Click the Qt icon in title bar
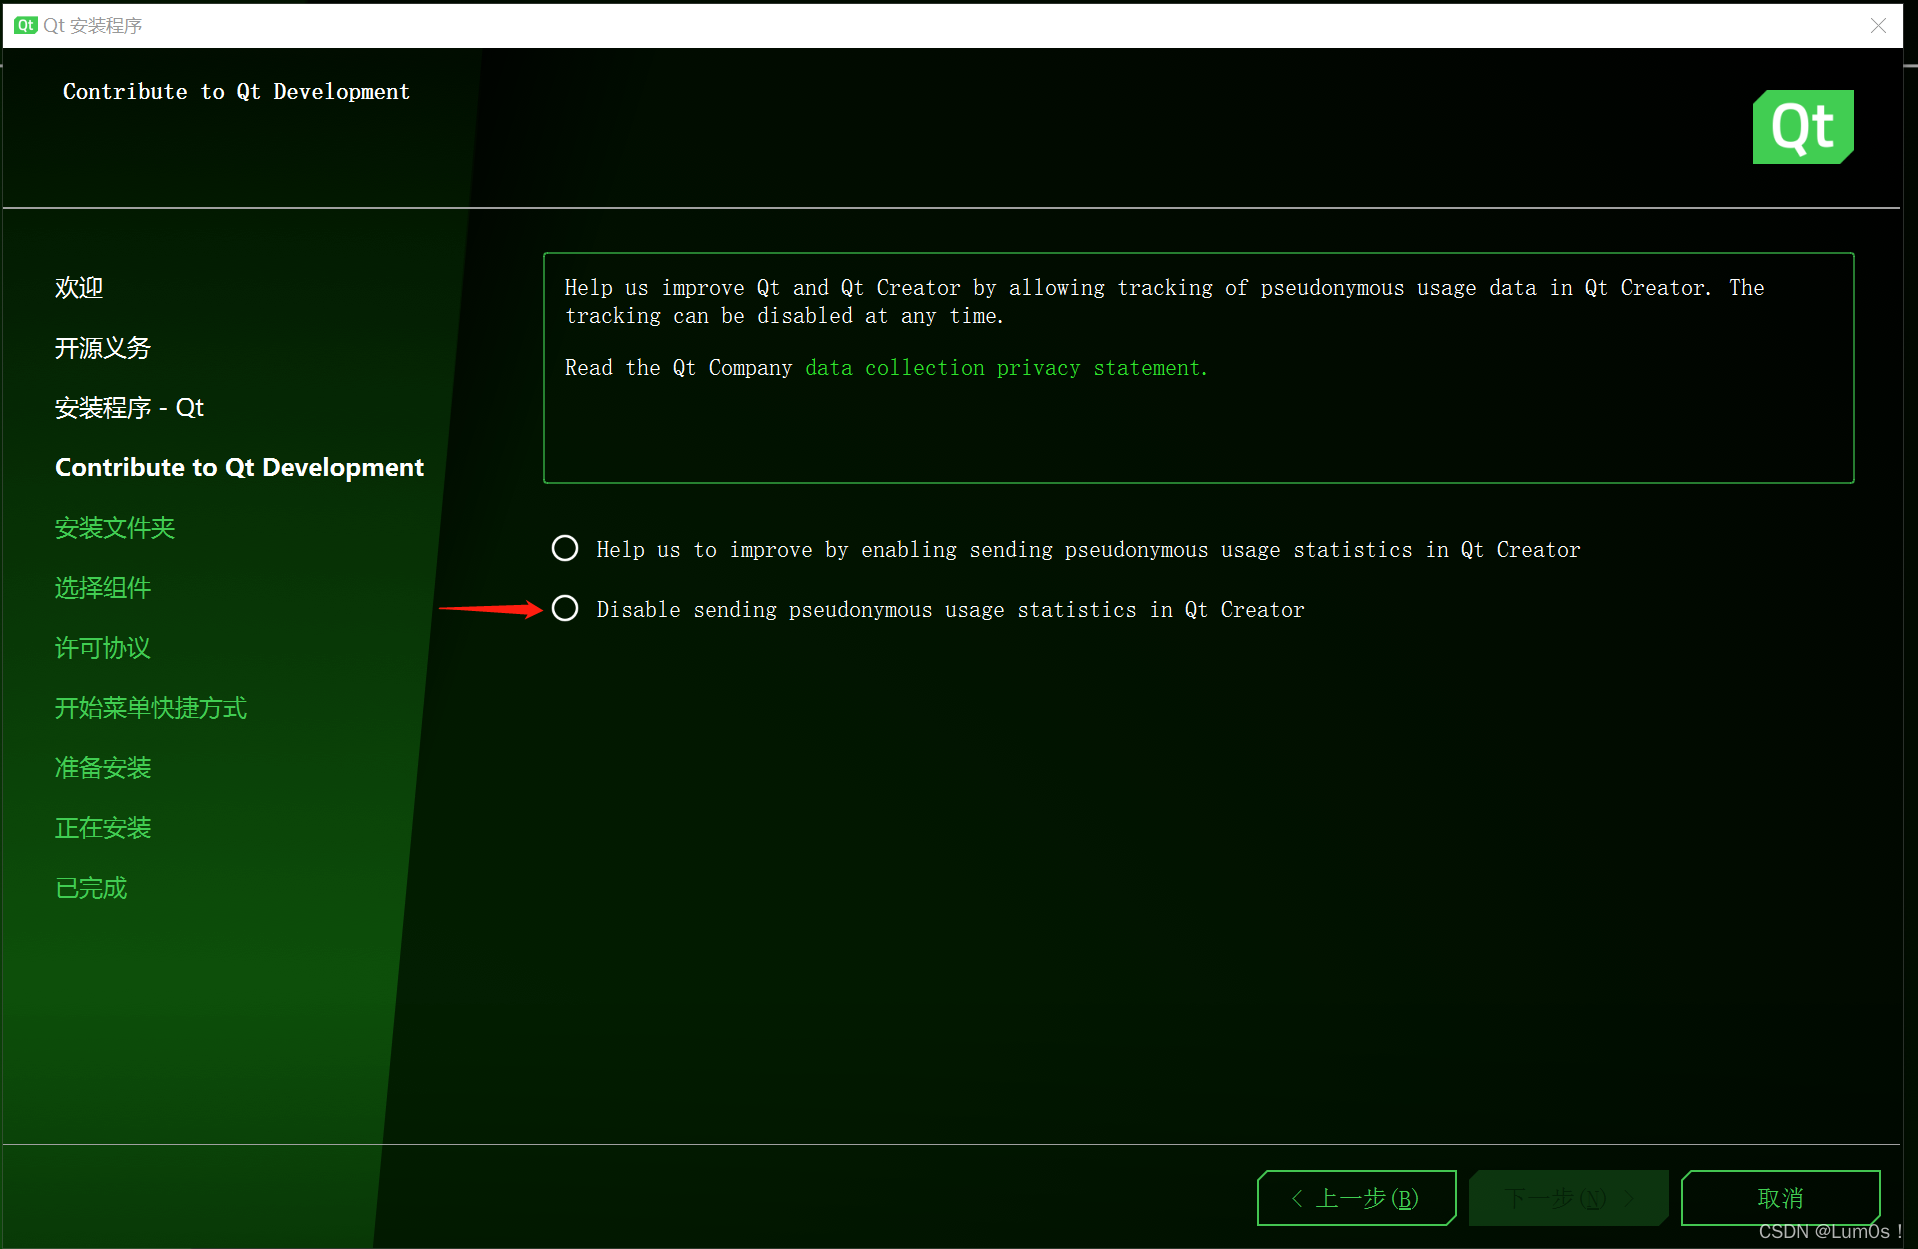 pyautogui.click(x=26, y=25)
